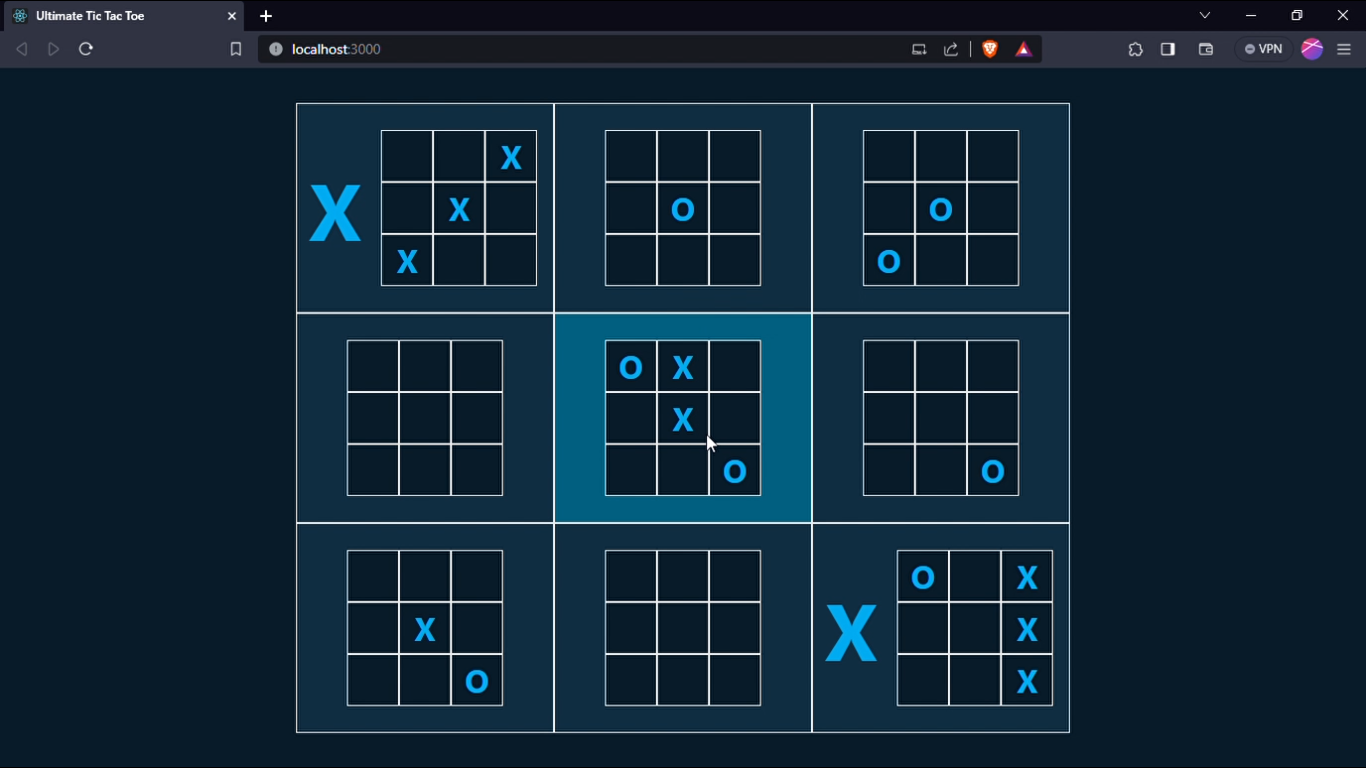This screenshot has height=768, width=1366.
Task: Click the empty center cell of bottom-middle board
Action: [683, 628]
